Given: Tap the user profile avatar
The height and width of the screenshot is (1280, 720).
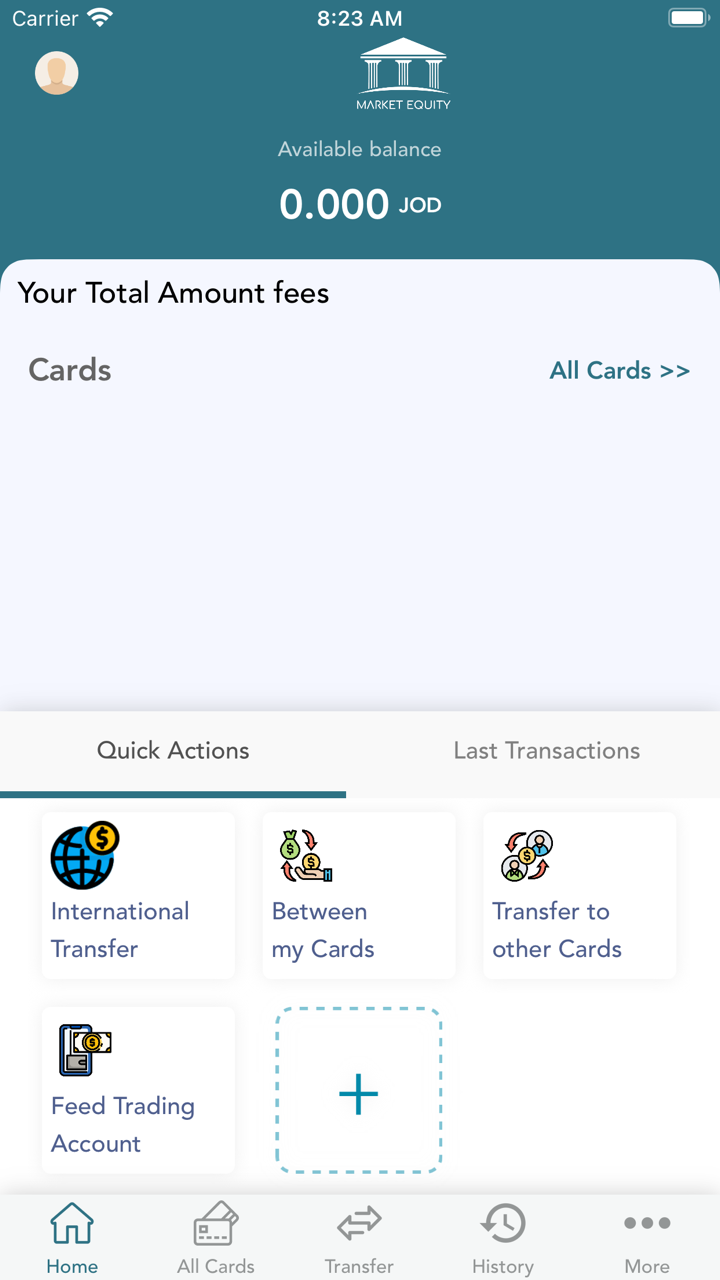Looking at the screenshot, I should (57, 73).
